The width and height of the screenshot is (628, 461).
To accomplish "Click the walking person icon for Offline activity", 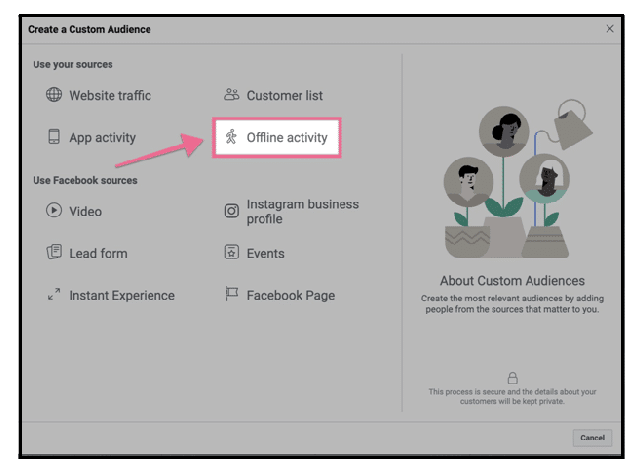I will click(231, 137).
